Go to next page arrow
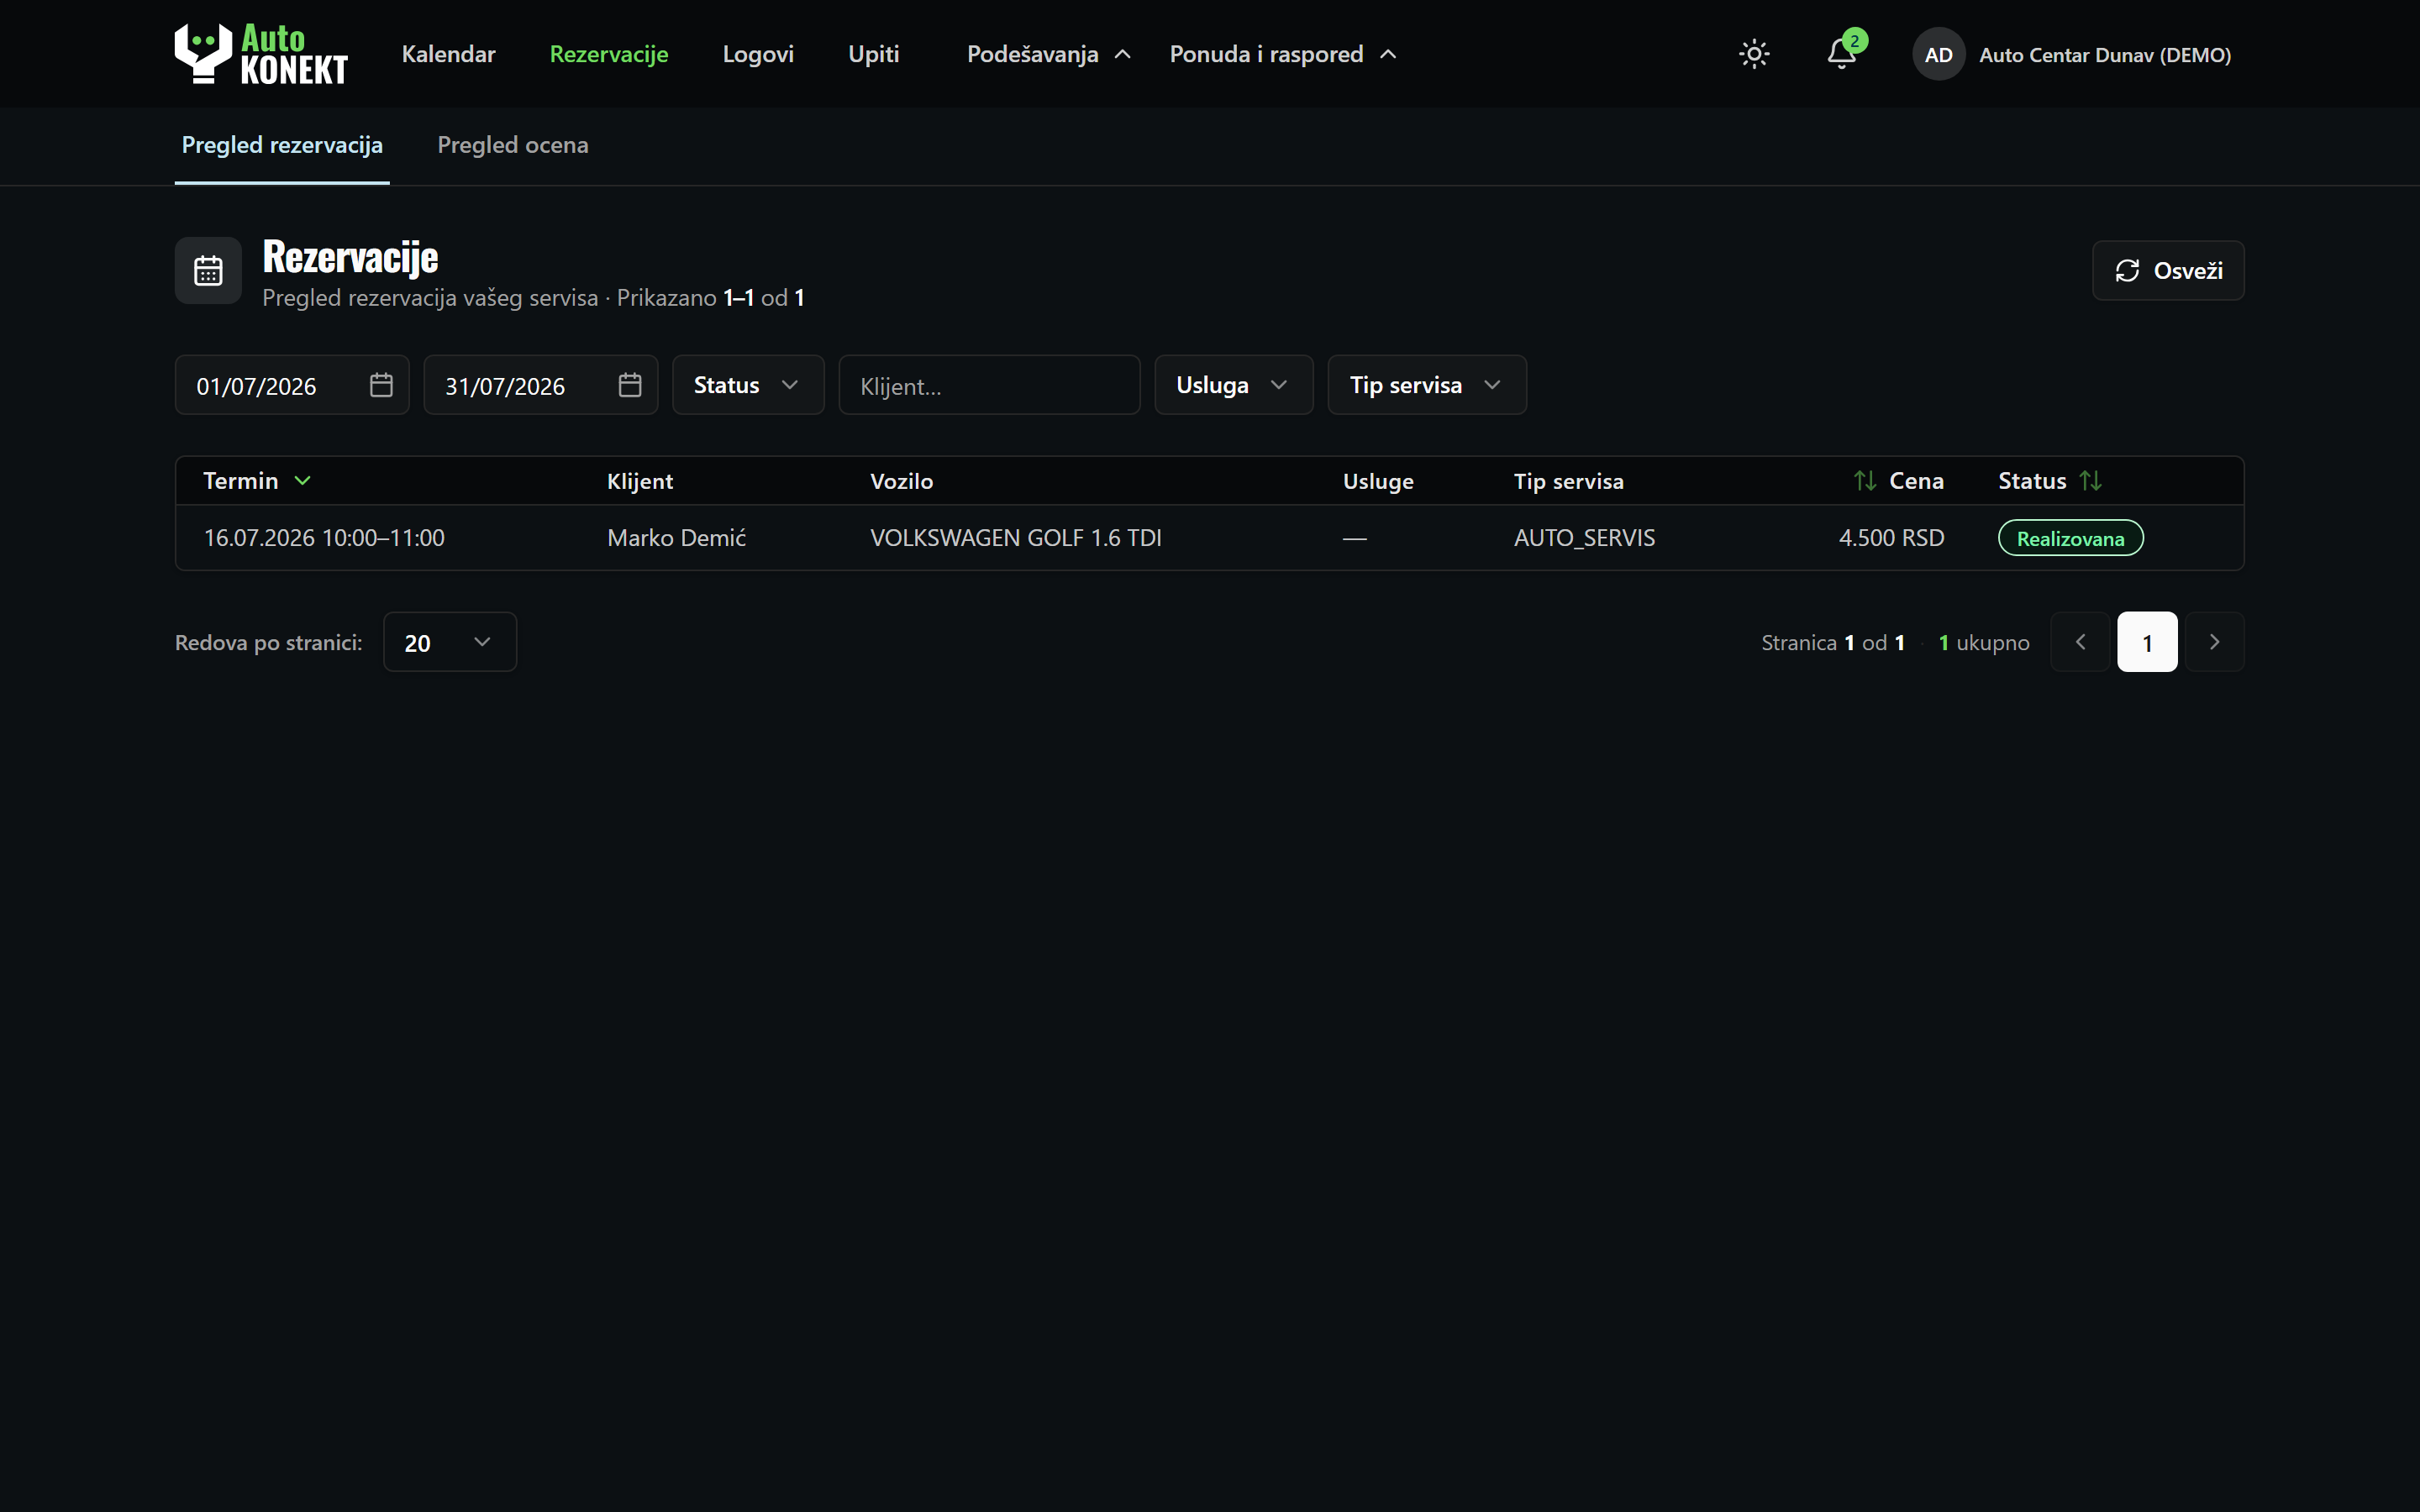 (x=2214, y=642)
